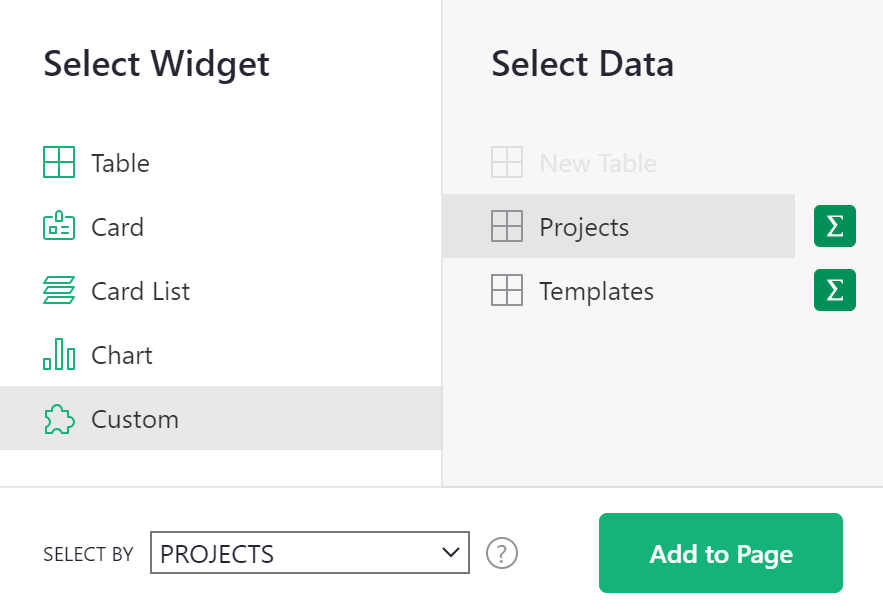Click the help question mark icon
Image resolution: width=883 pixels, height=612 pixels.
point(501,553)
